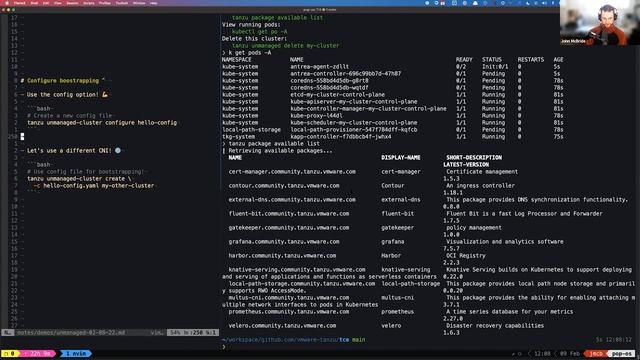Click 'cert-manager.community.tanzu.vmware.com' package

pyautogui.click(x=292, y=172)
